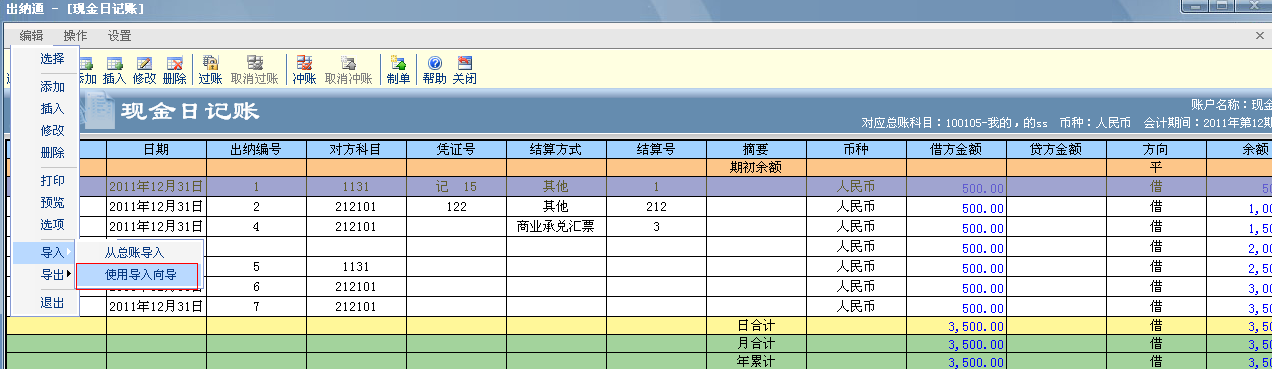Viewport: 1272px width, 369px height.
Task: Click the 日期 column header
Action: tap(156, 149)
